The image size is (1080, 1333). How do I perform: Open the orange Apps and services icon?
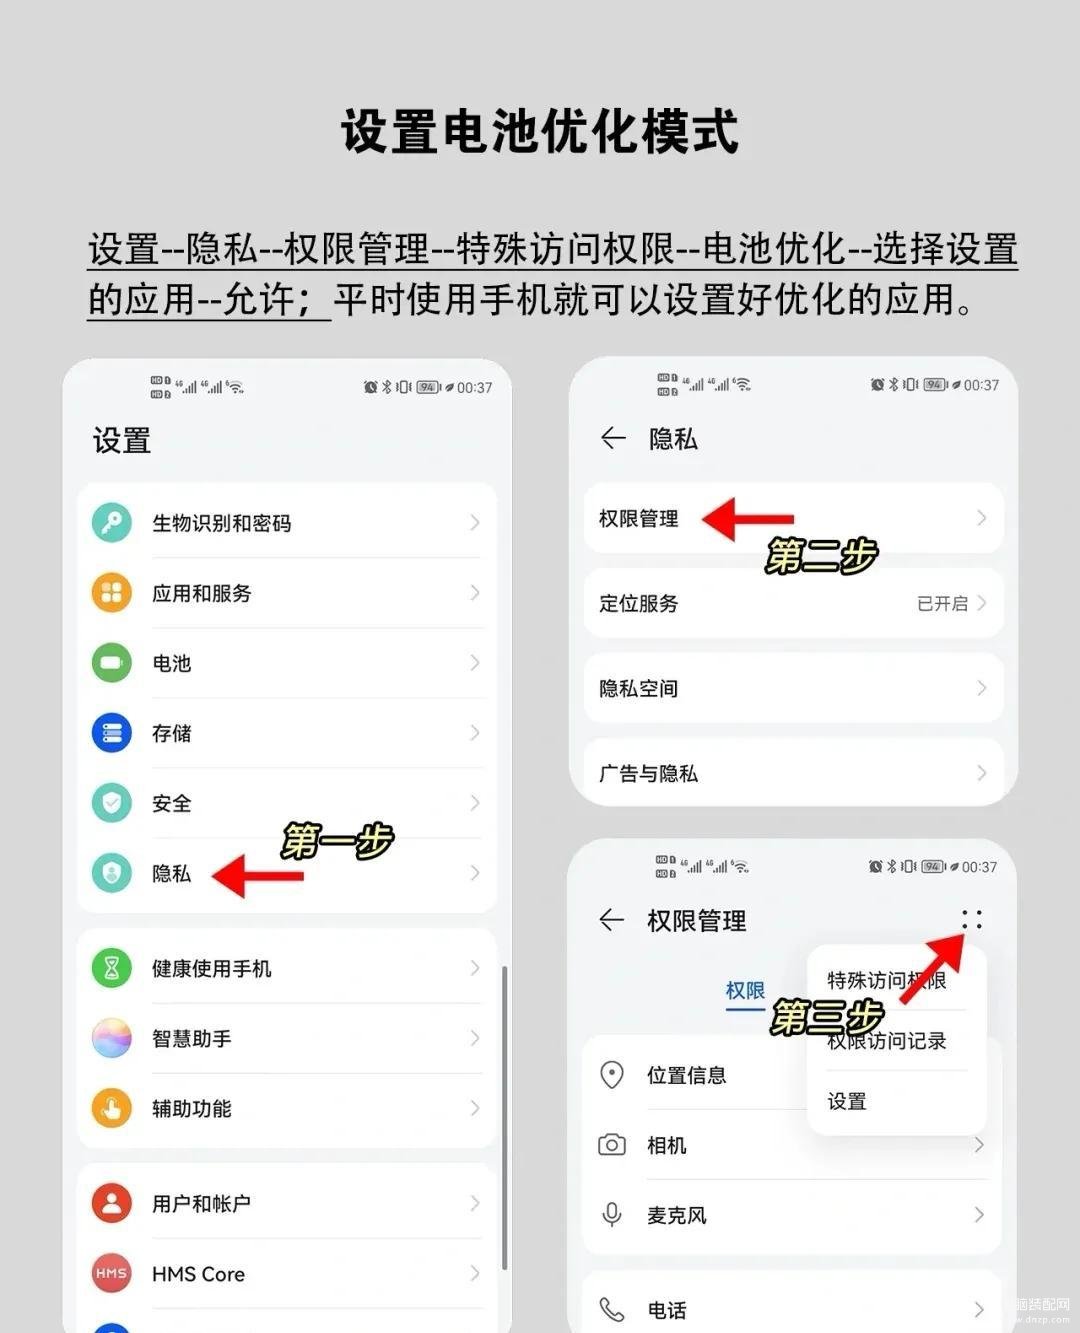click(x=112, y=593)
